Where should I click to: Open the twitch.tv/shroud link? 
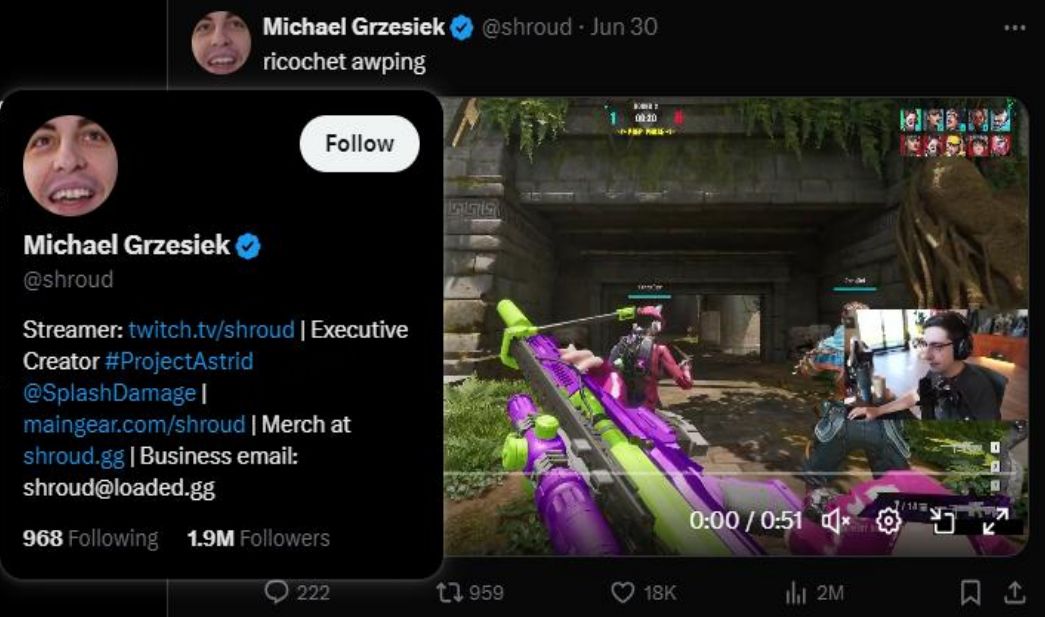(x=211, y=330)
